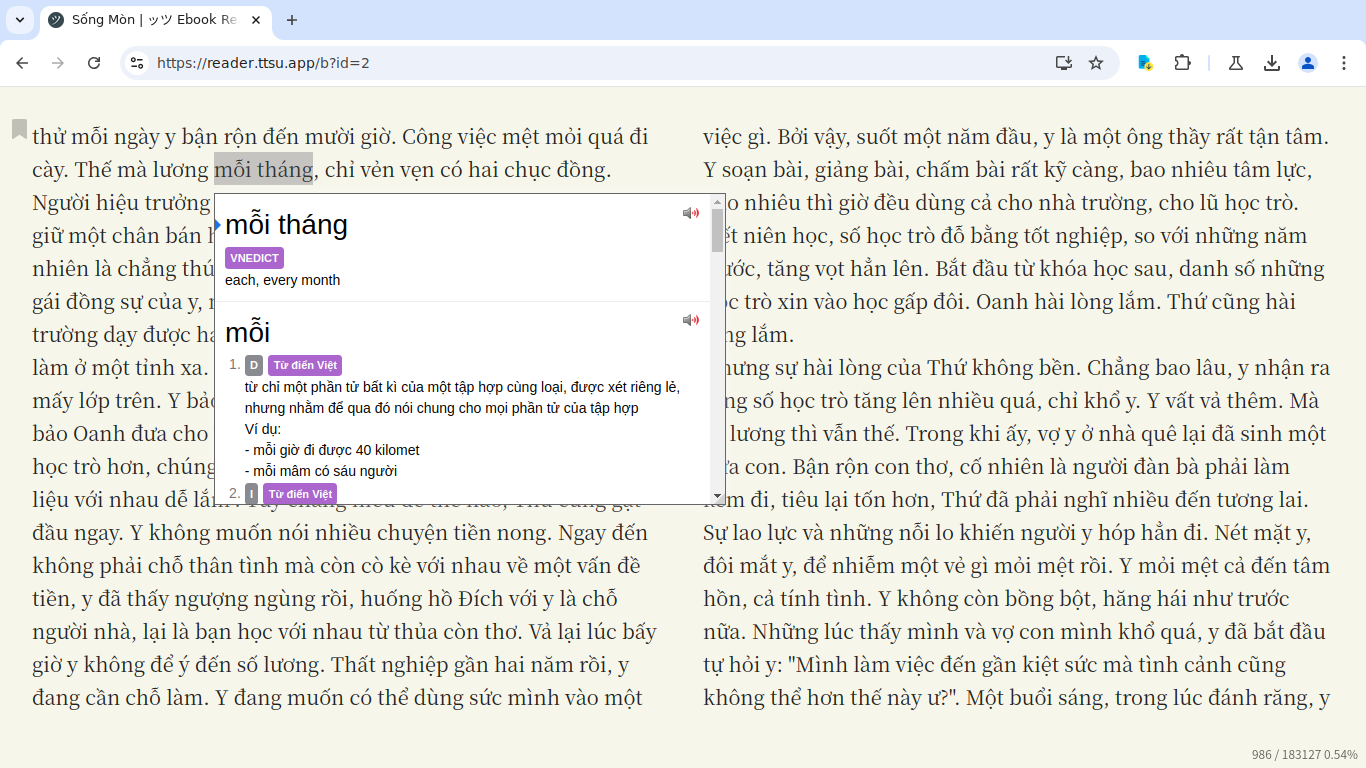Click the word "Đích" in the left column

(484, 598)
